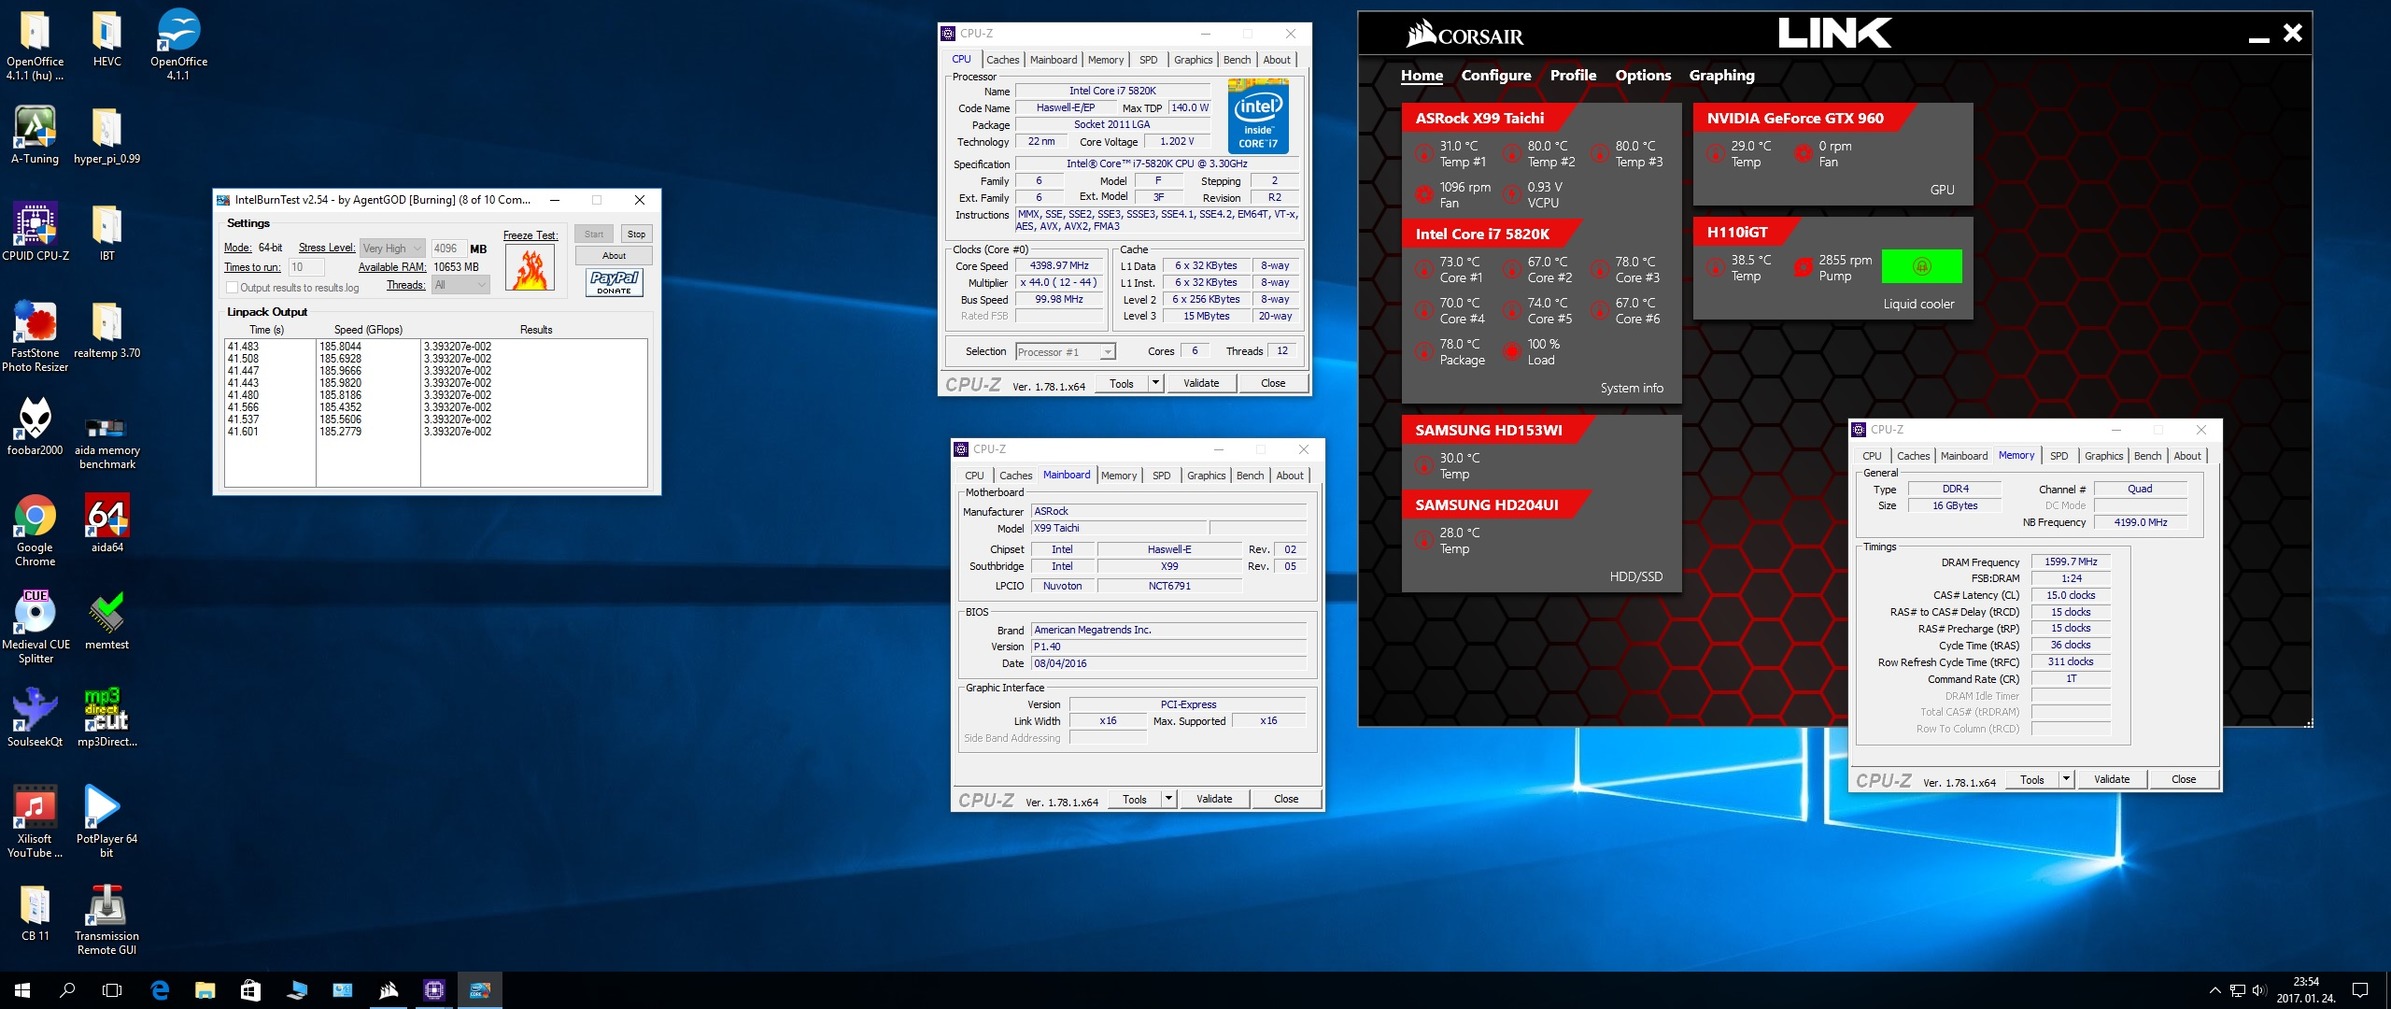Screen dimensions: 2391x1009
Task: Click Validate in CPU-Z Memory window
Action: 2112,779
